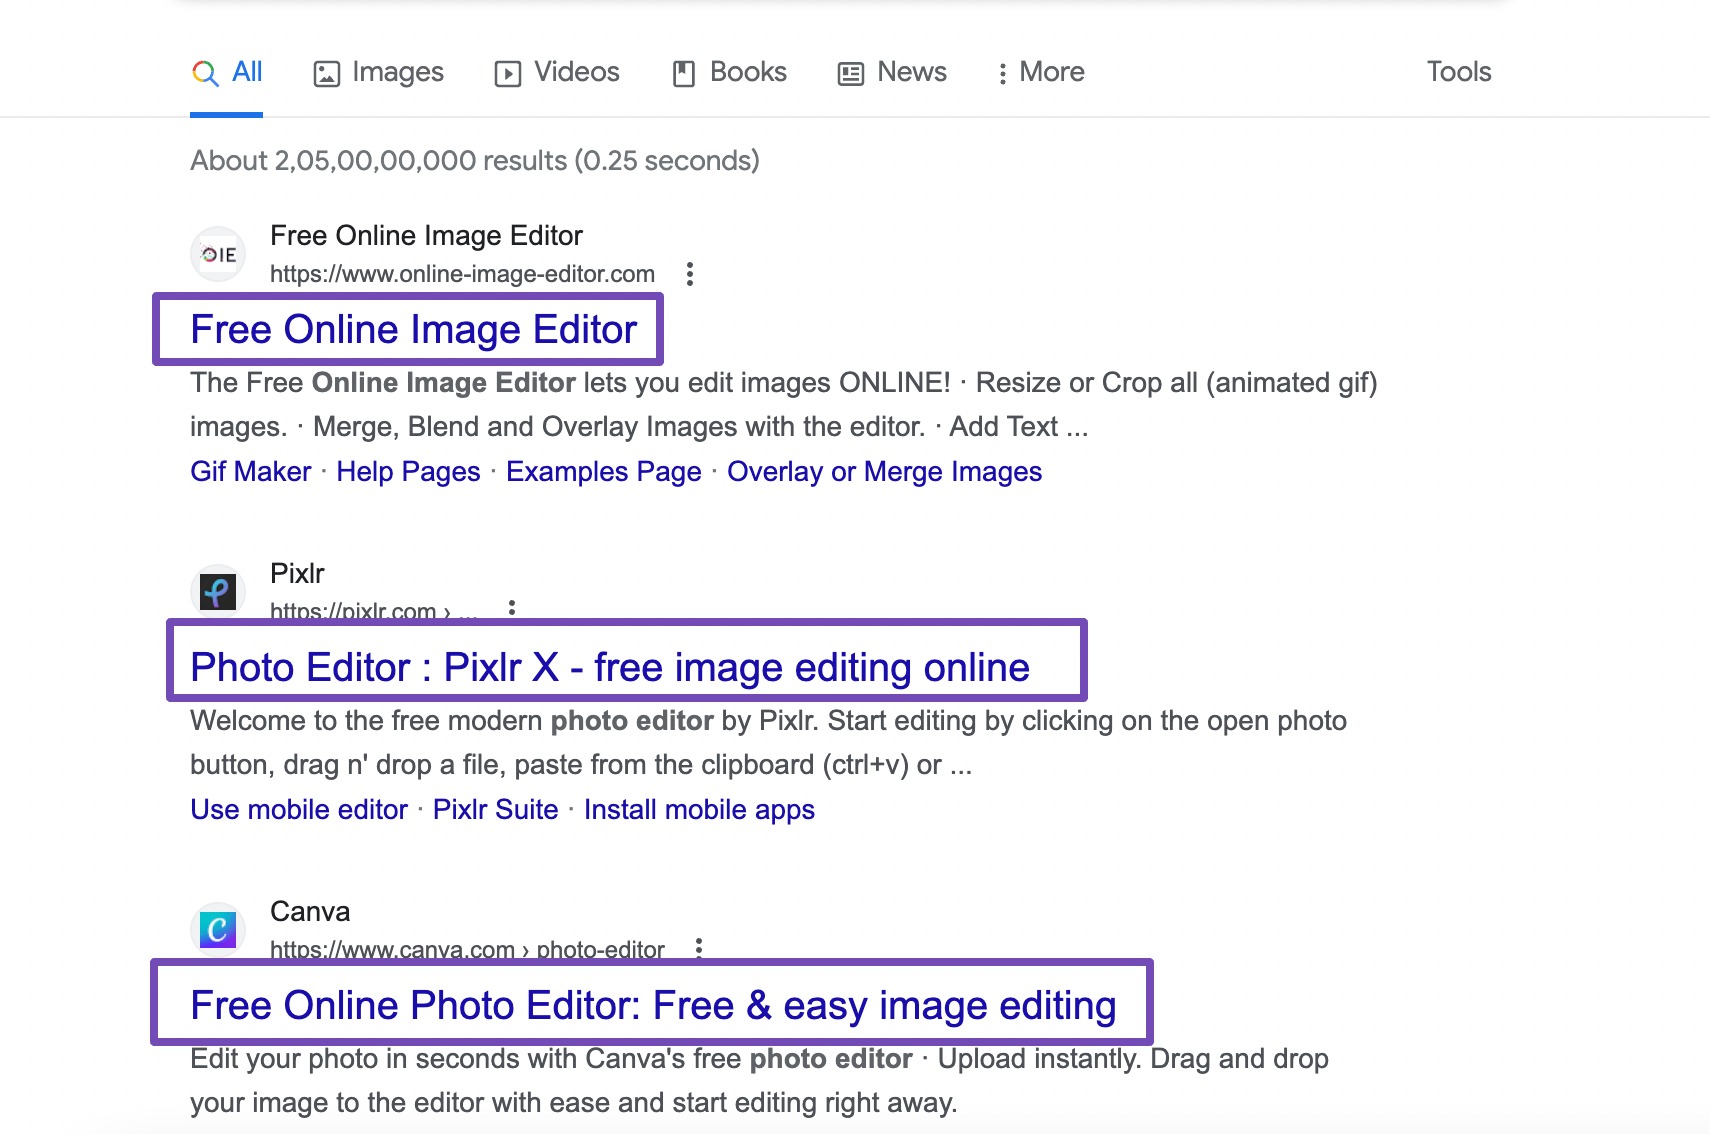Image resolution: width=1710 pixels, height=1134 pixels.
Task: Open the Pixlr Suite sitelink
Action: pos(496,809)
